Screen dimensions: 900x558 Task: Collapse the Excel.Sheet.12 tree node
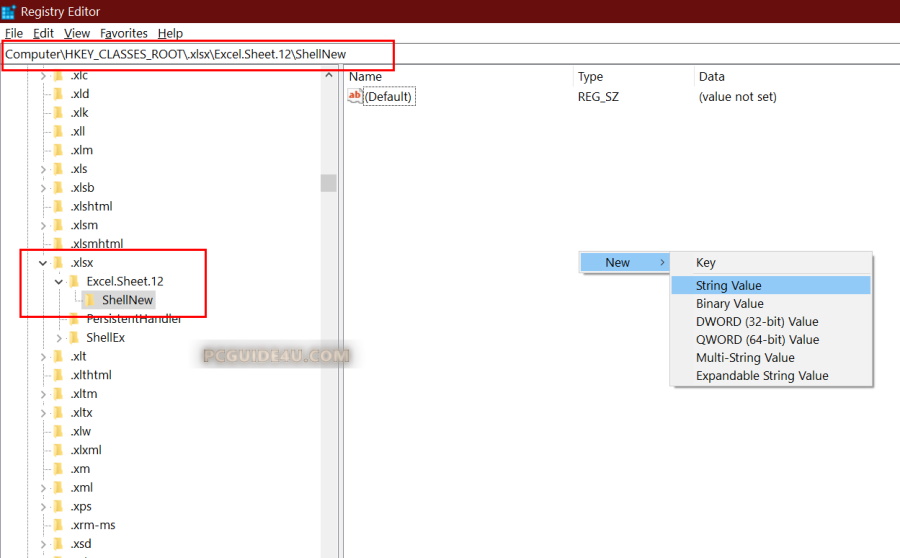coord(59,282)
